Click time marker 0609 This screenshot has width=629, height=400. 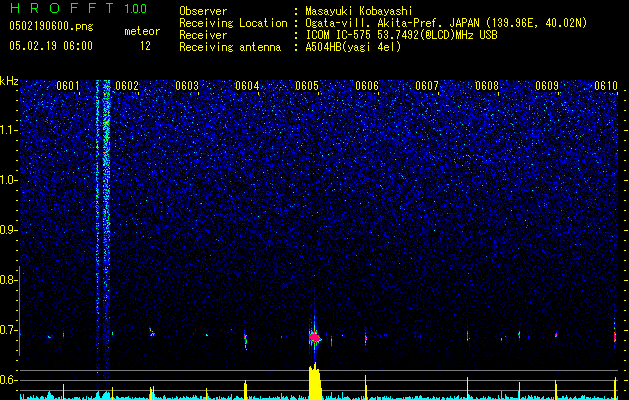click(547, 86)
